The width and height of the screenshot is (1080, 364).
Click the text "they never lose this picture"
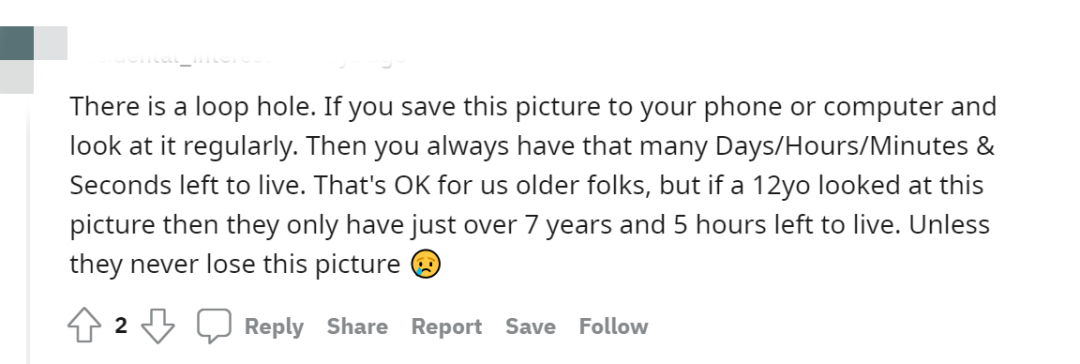(235, 265)
